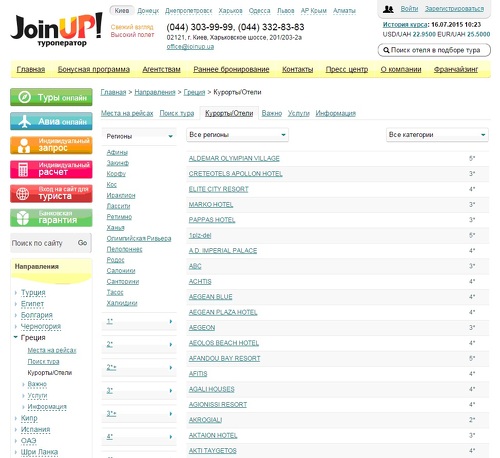The width and height of the screenshot is (500, 458).
Task: Open the ALDEMAR OLYMPIAN VILLAGE hotel link
Action: [x=234, y=158]
